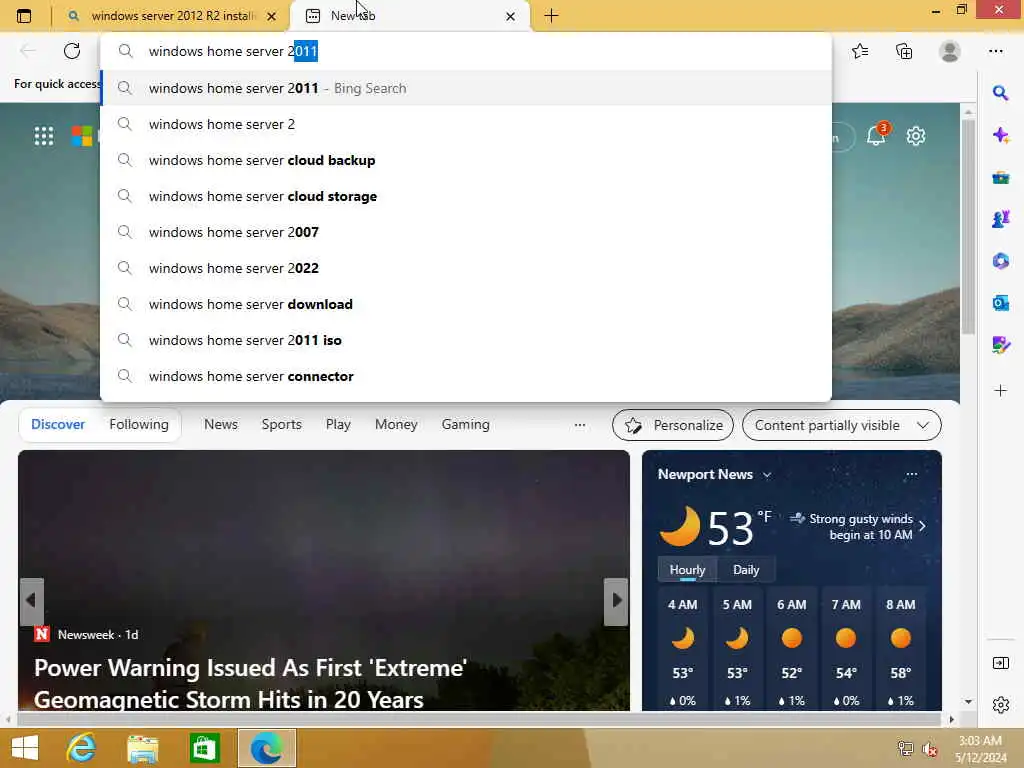Viewport: 1024px width, 768px height.
Task: Choose suggestion windows home server cloud storage
Action: (466, 196)
